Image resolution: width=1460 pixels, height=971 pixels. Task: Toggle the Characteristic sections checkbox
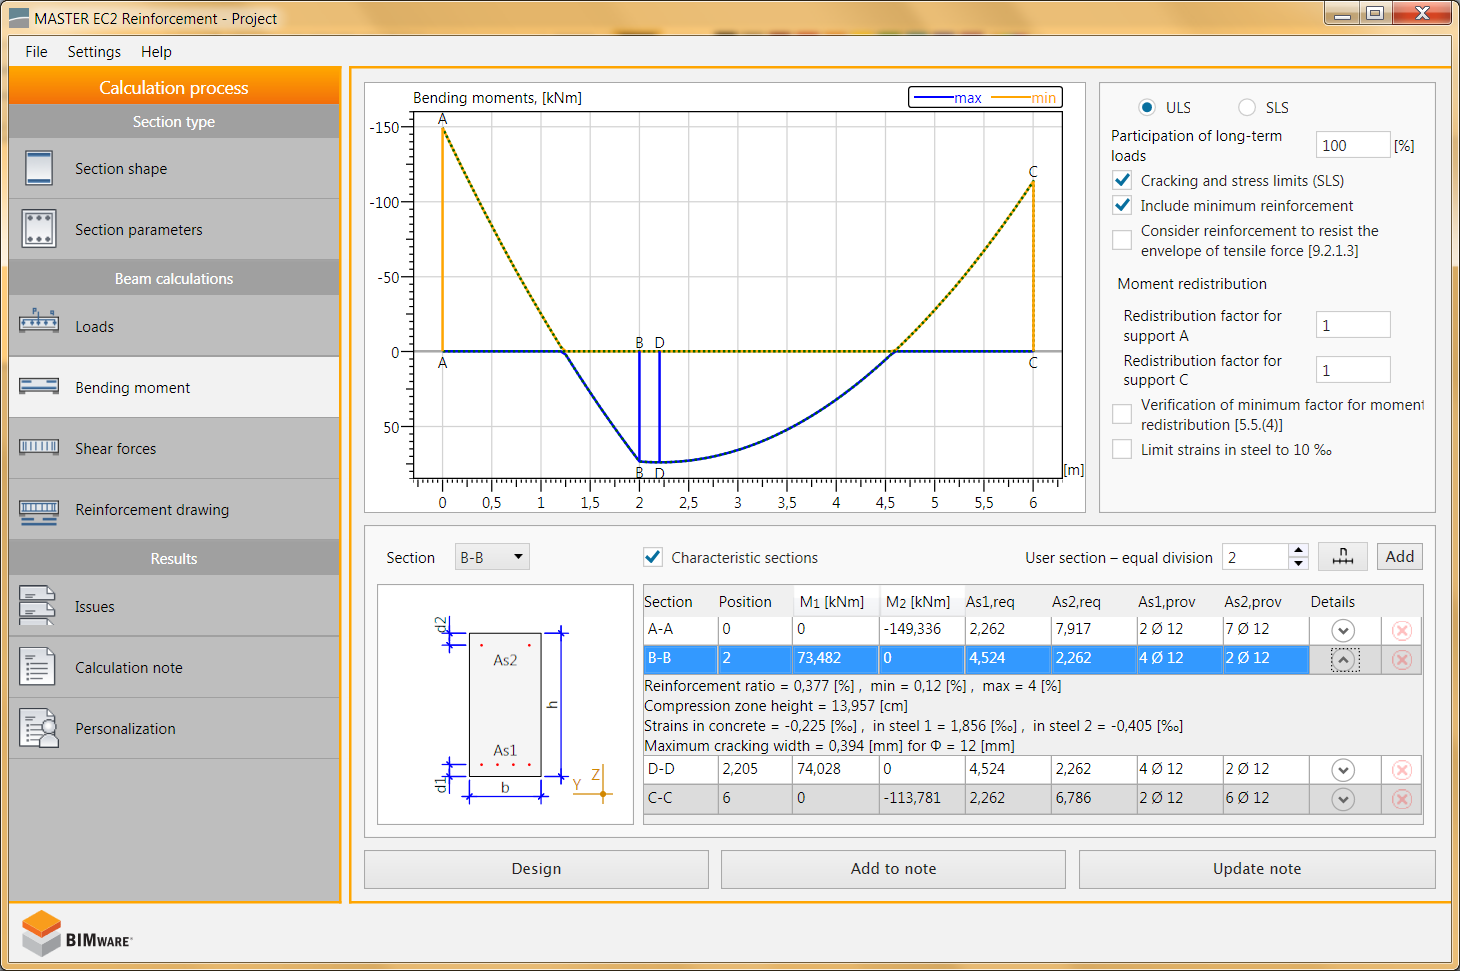pyautogui.click(x=653, y=557)
